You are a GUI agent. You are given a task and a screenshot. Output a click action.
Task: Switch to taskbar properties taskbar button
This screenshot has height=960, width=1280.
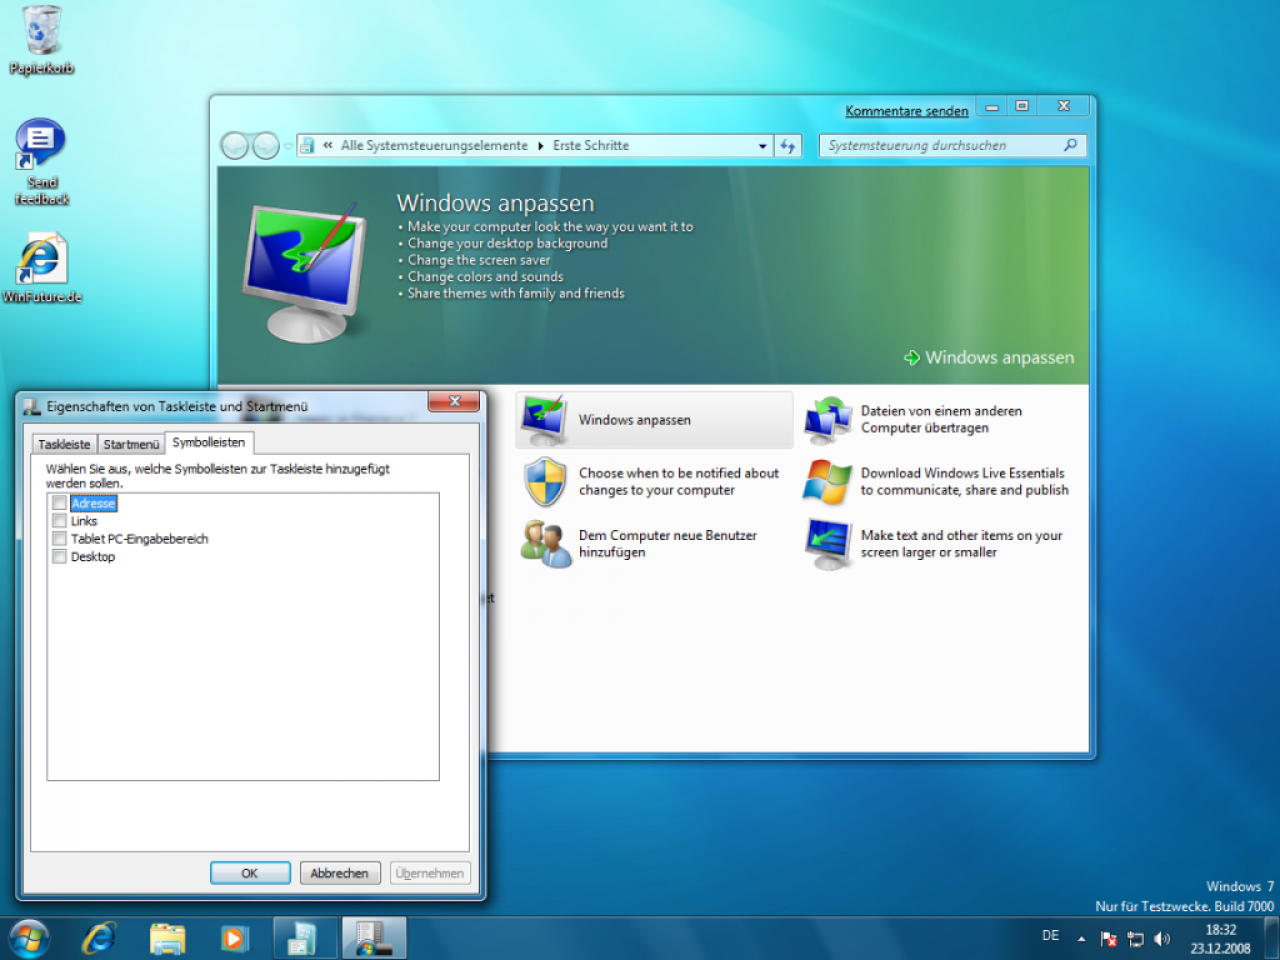[x=374, y=939]
